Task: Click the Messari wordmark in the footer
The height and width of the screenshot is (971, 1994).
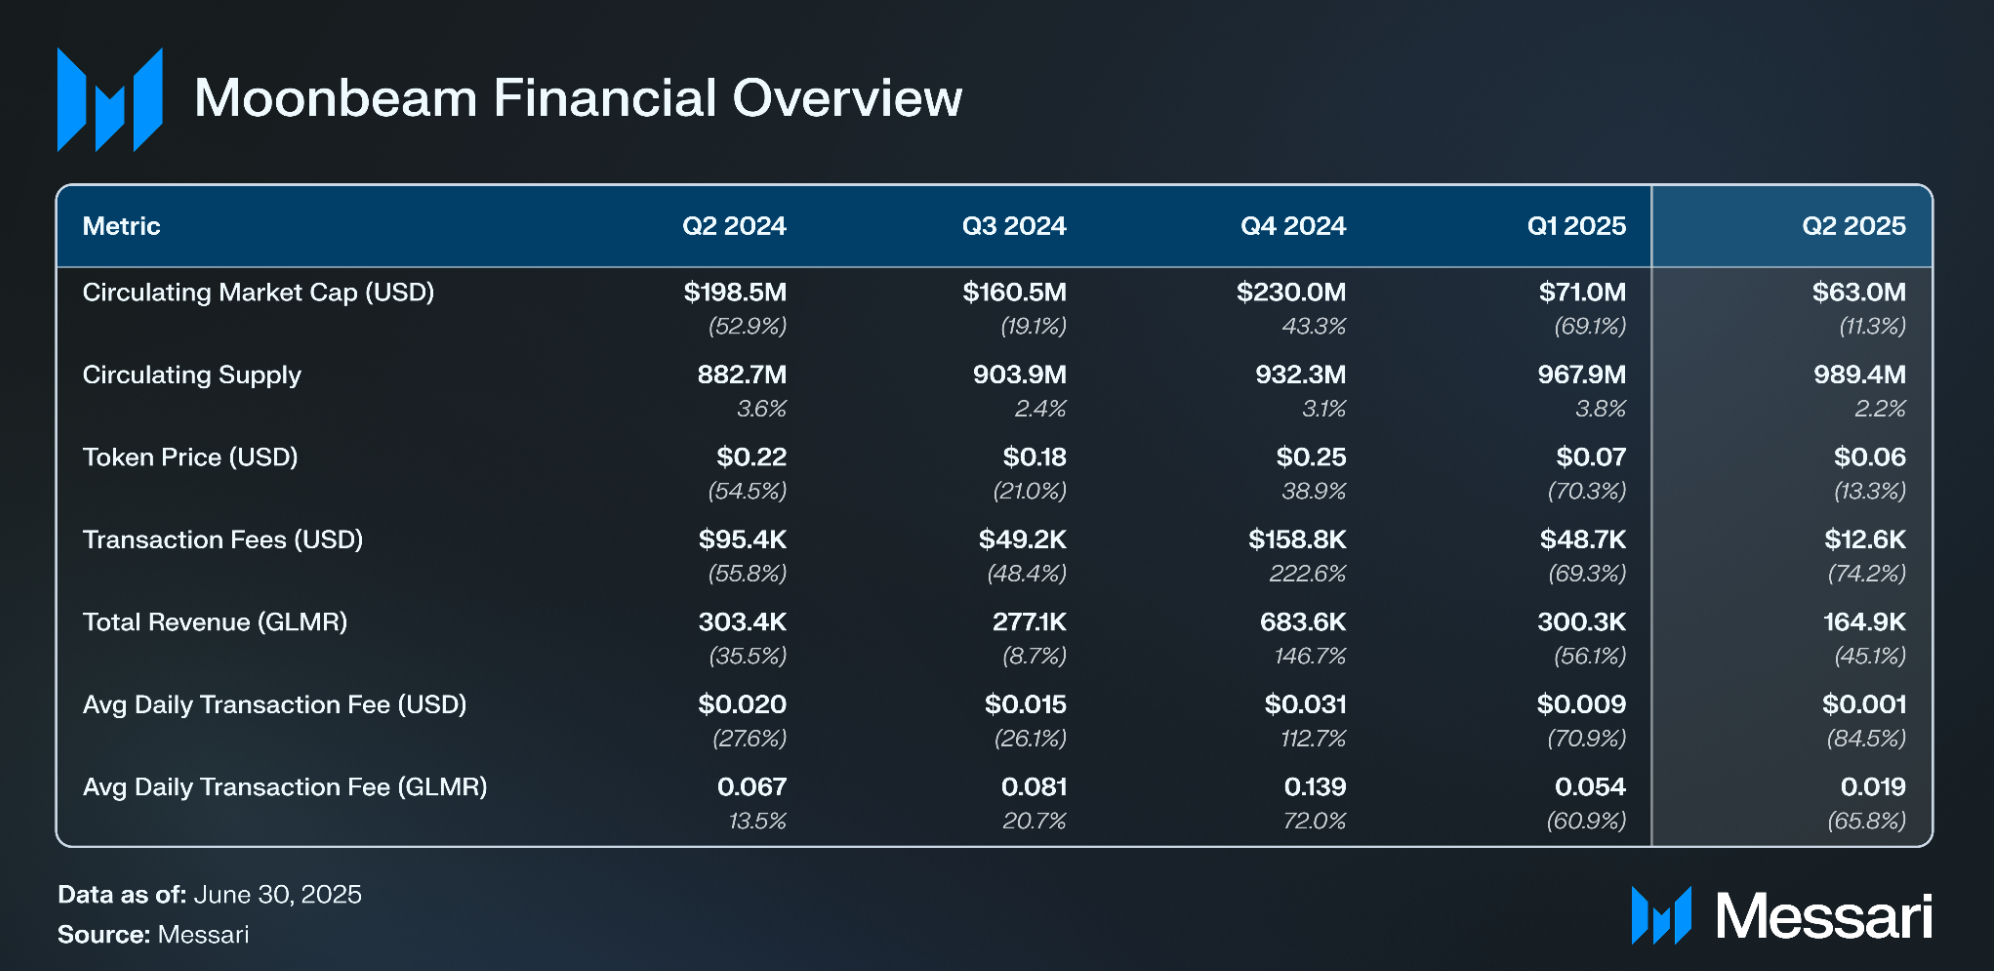Action: point(1824,916)
